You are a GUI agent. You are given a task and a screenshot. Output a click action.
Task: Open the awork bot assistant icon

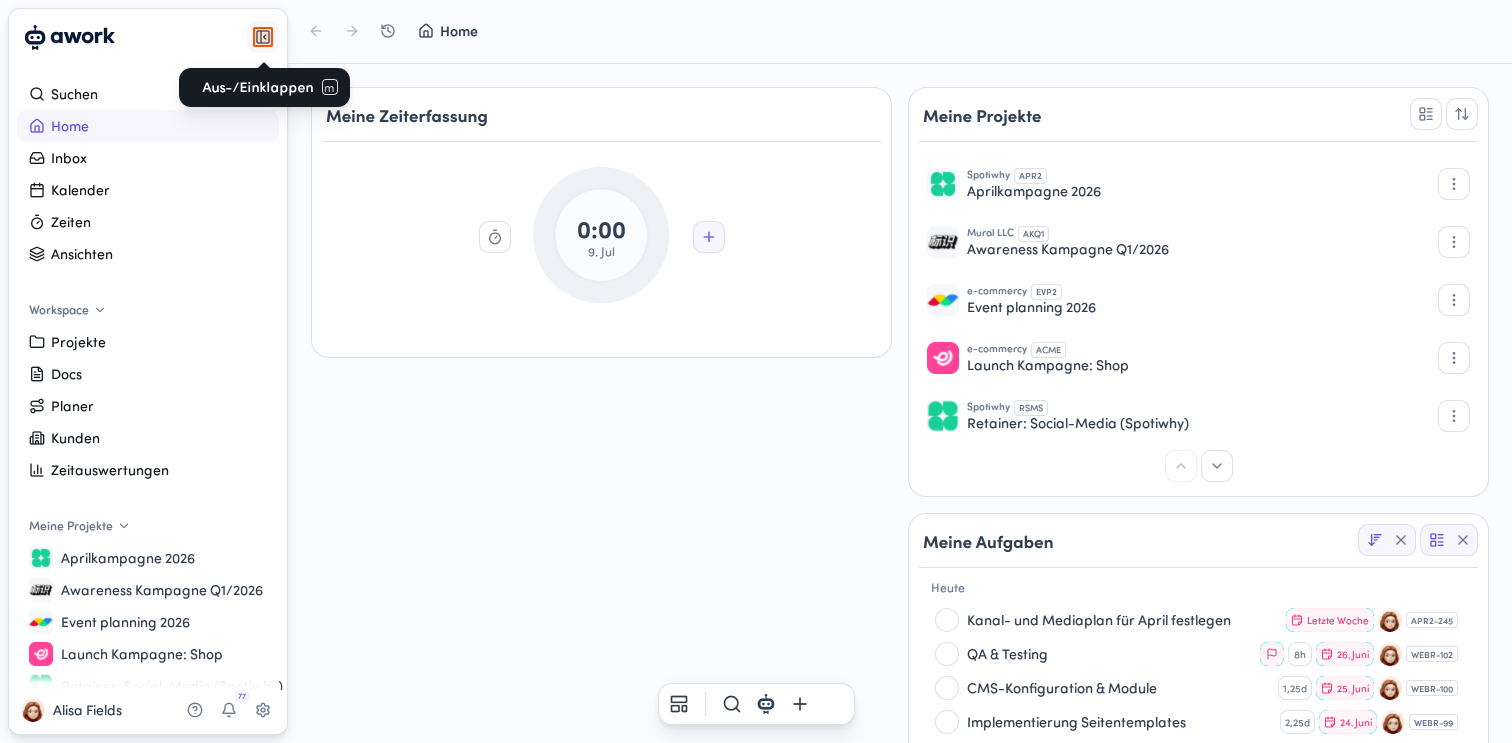[766, 704]
